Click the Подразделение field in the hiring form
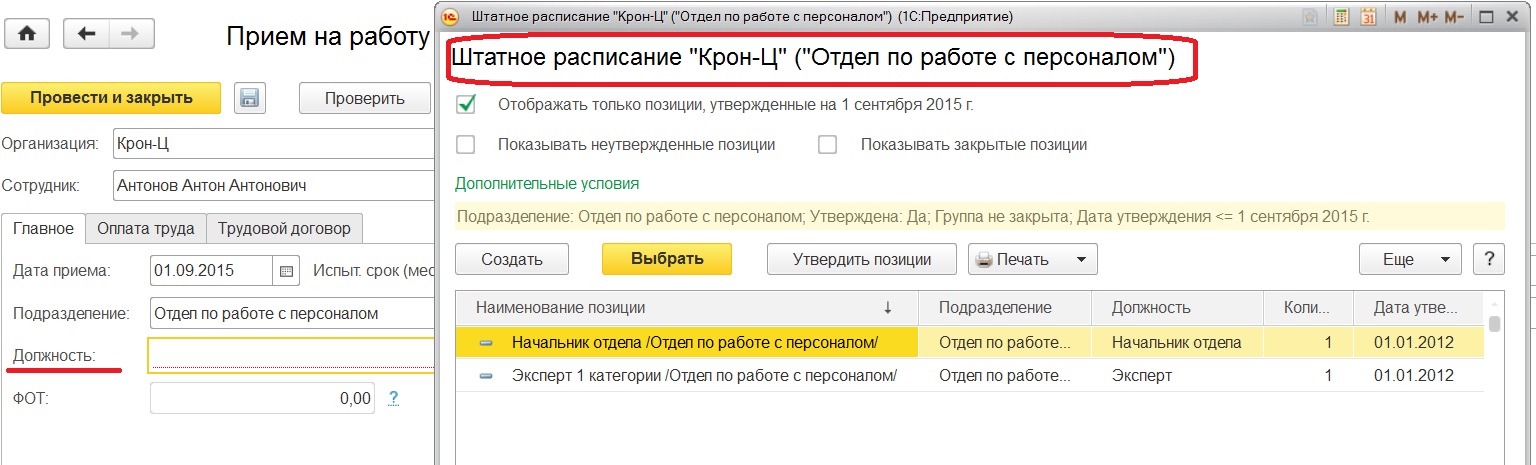The height and width of the screenshot is (465, 1536). click(293, 313)
